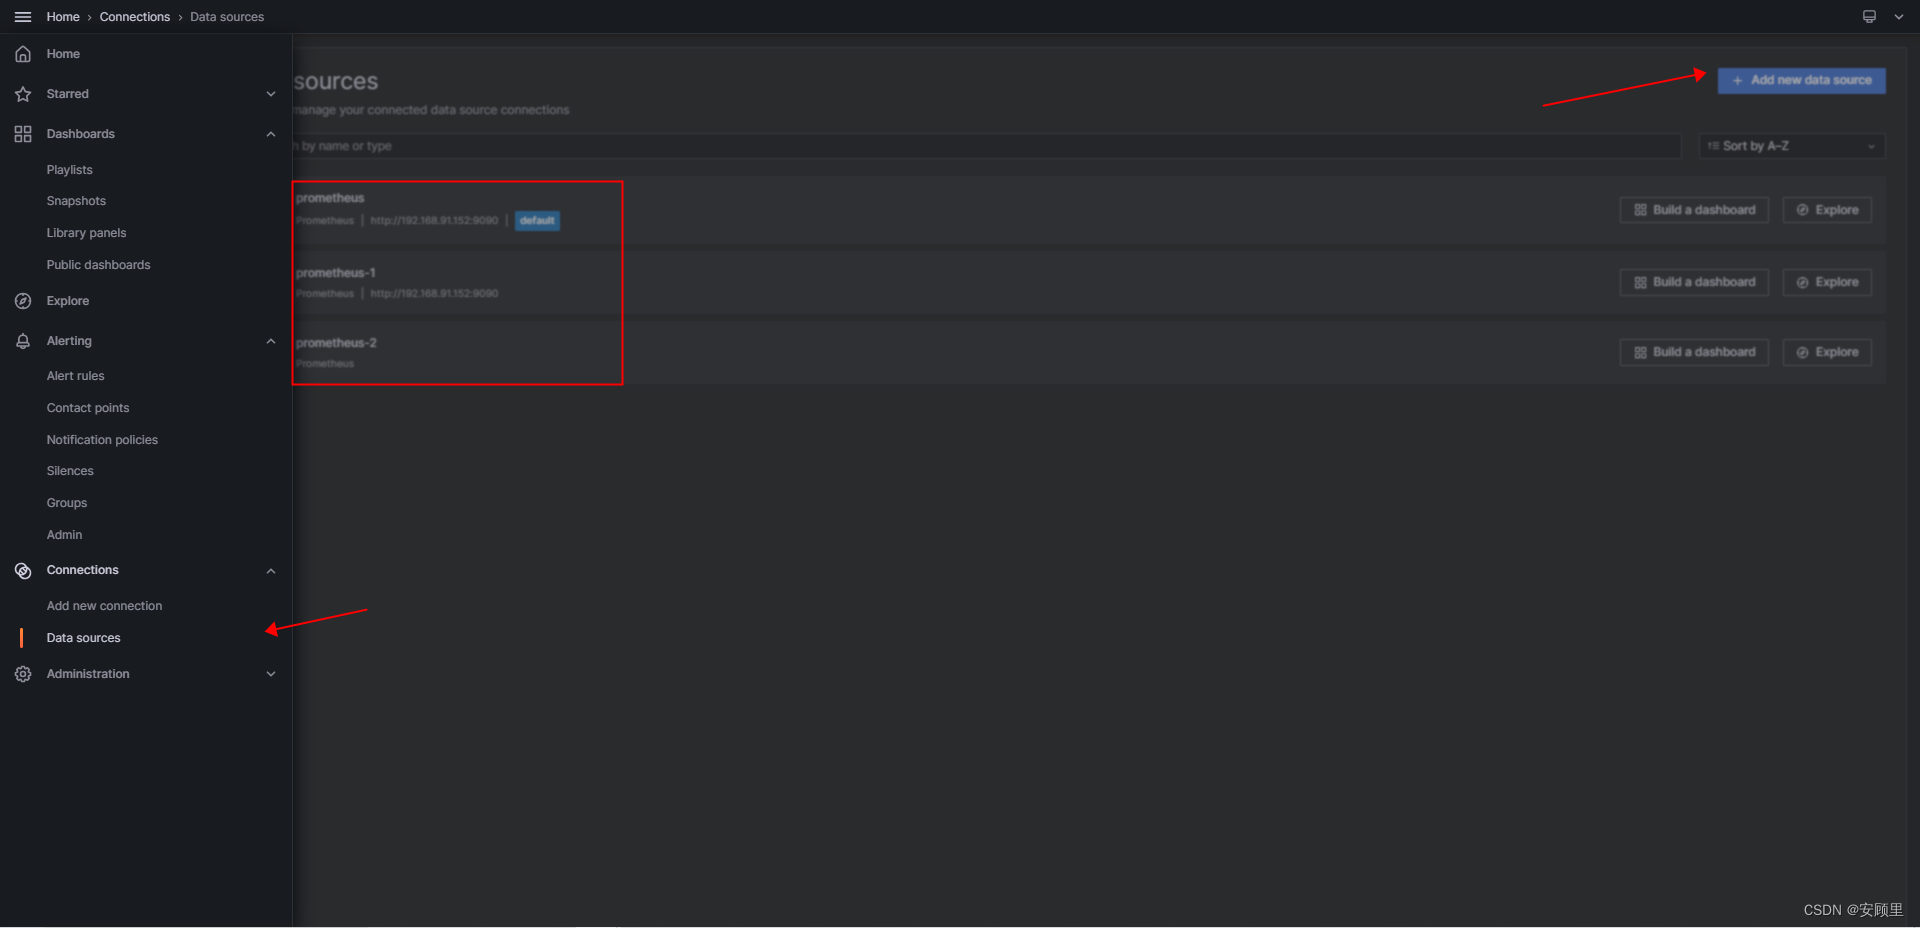Viewport: 1920px width, 928px height.
Task: Open Dashboards label in sidebar
Action: click(x=80, y=134)
